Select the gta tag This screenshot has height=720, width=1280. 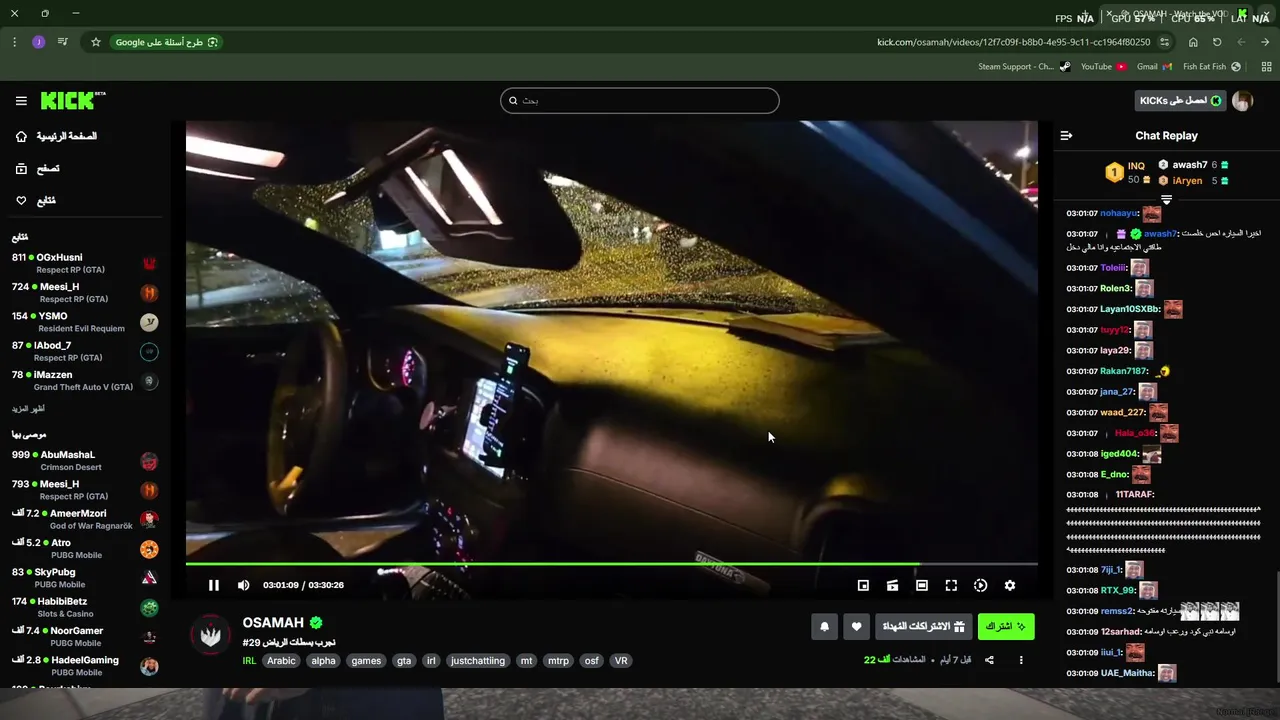pos(404,661)
